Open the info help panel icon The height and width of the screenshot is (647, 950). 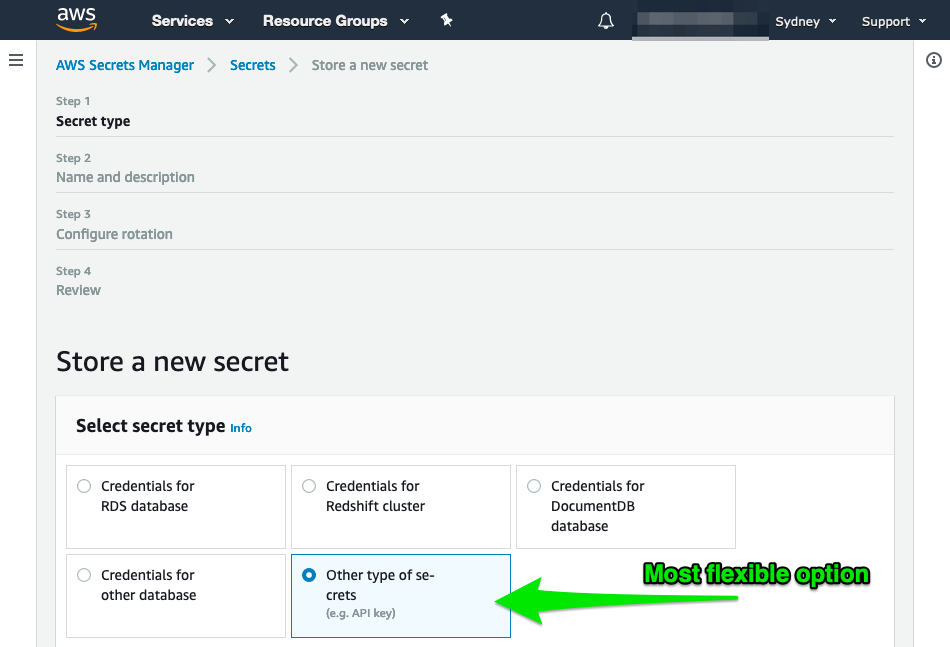point(934,60)
